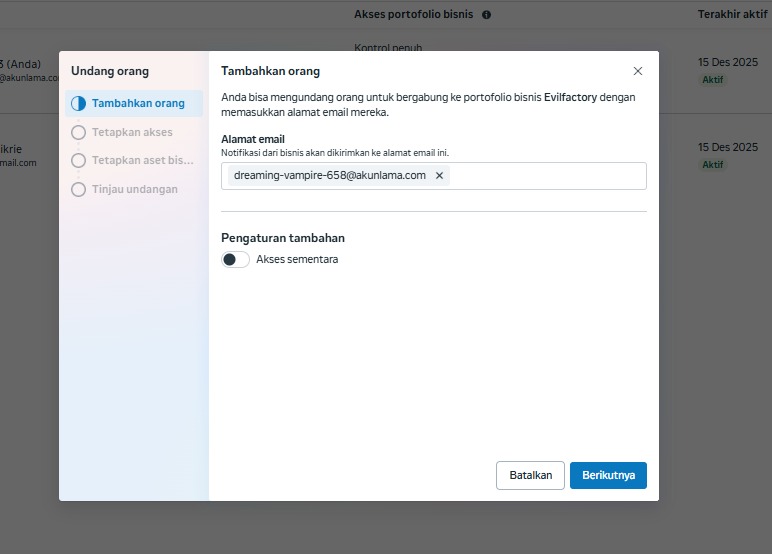Screen dimensions: 772x554
Task: Select the dreaming-vampire-658@akunlama.com email text
Action: pyautogui.click(x=329, y=176)
